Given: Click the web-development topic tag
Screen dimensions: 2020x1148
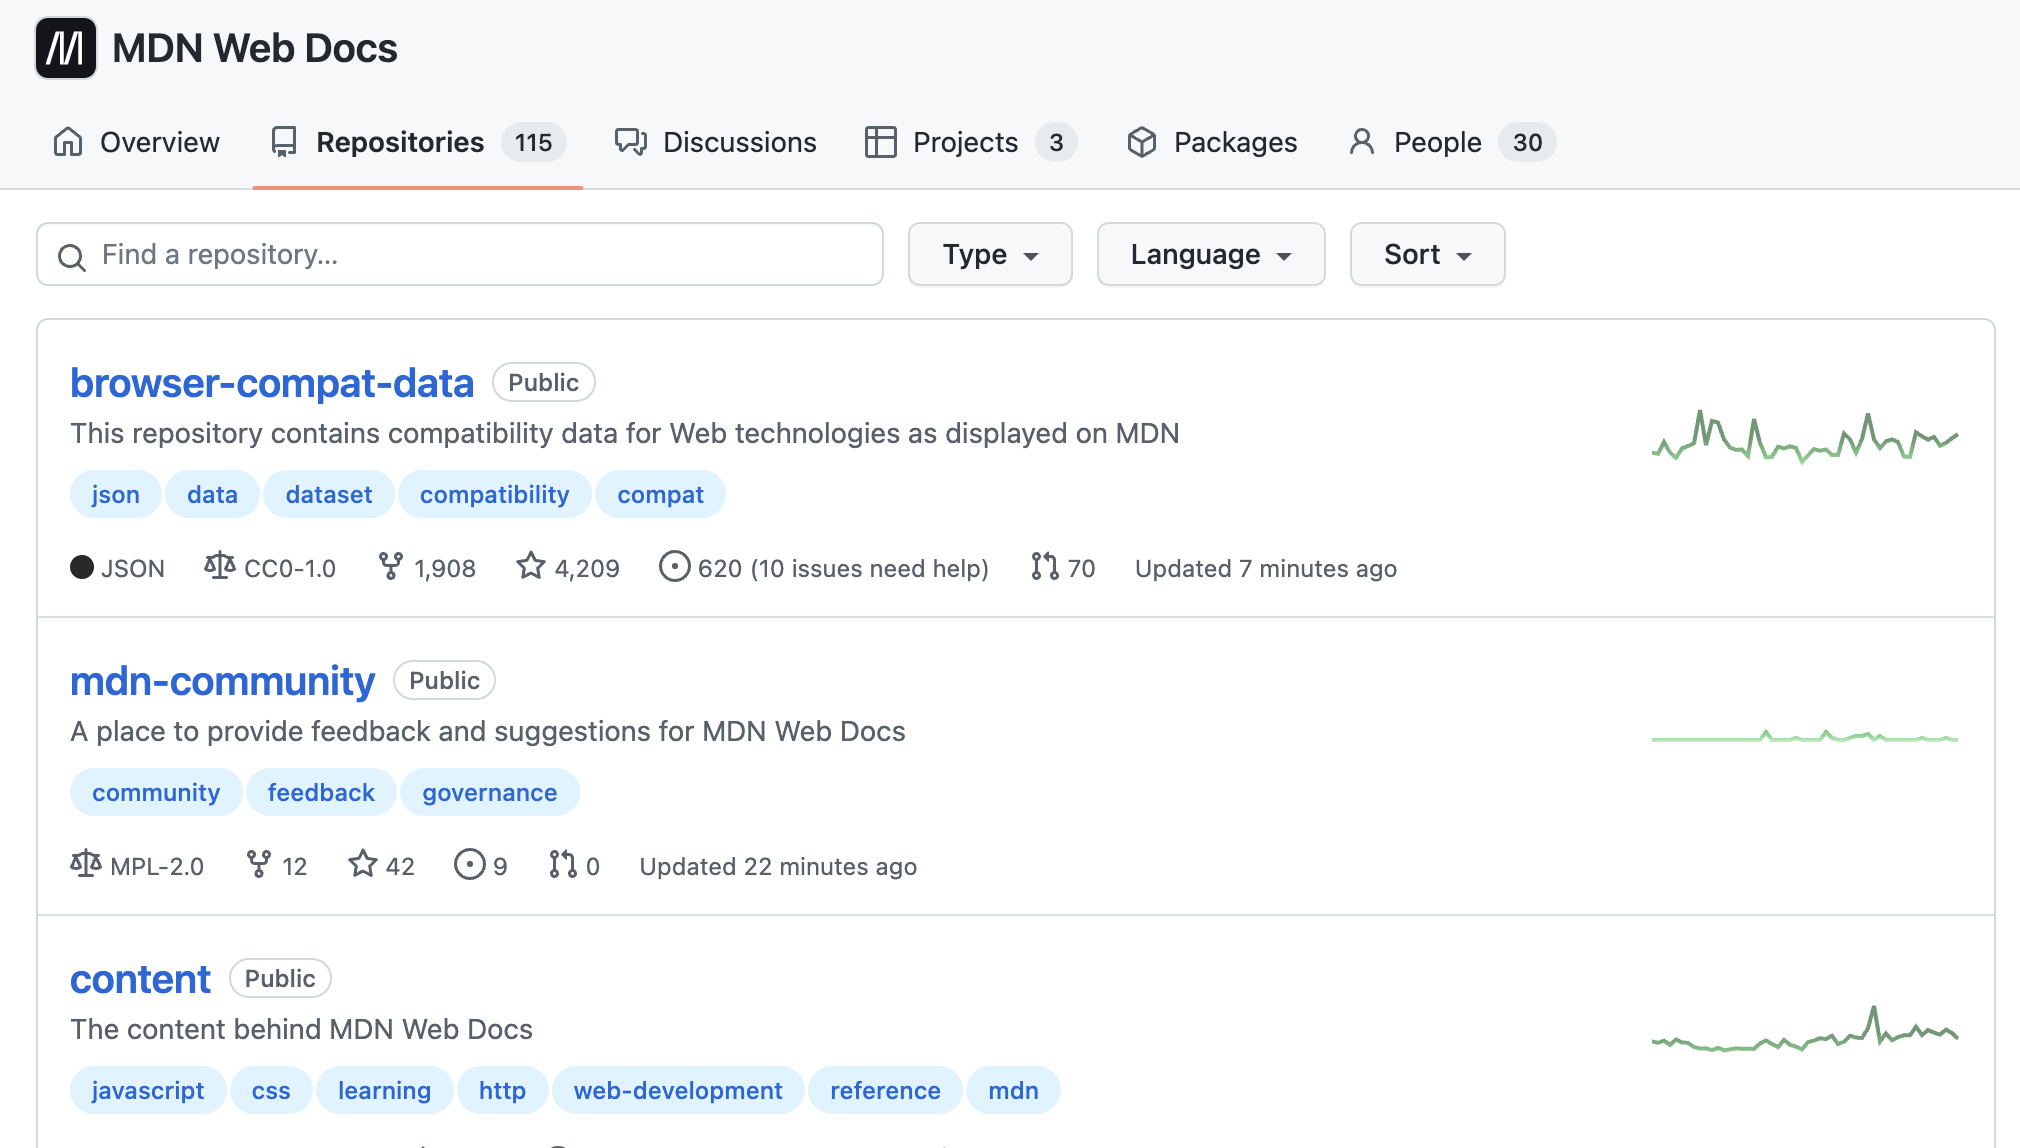Looking at the screenshot, I should point(678,1090).
